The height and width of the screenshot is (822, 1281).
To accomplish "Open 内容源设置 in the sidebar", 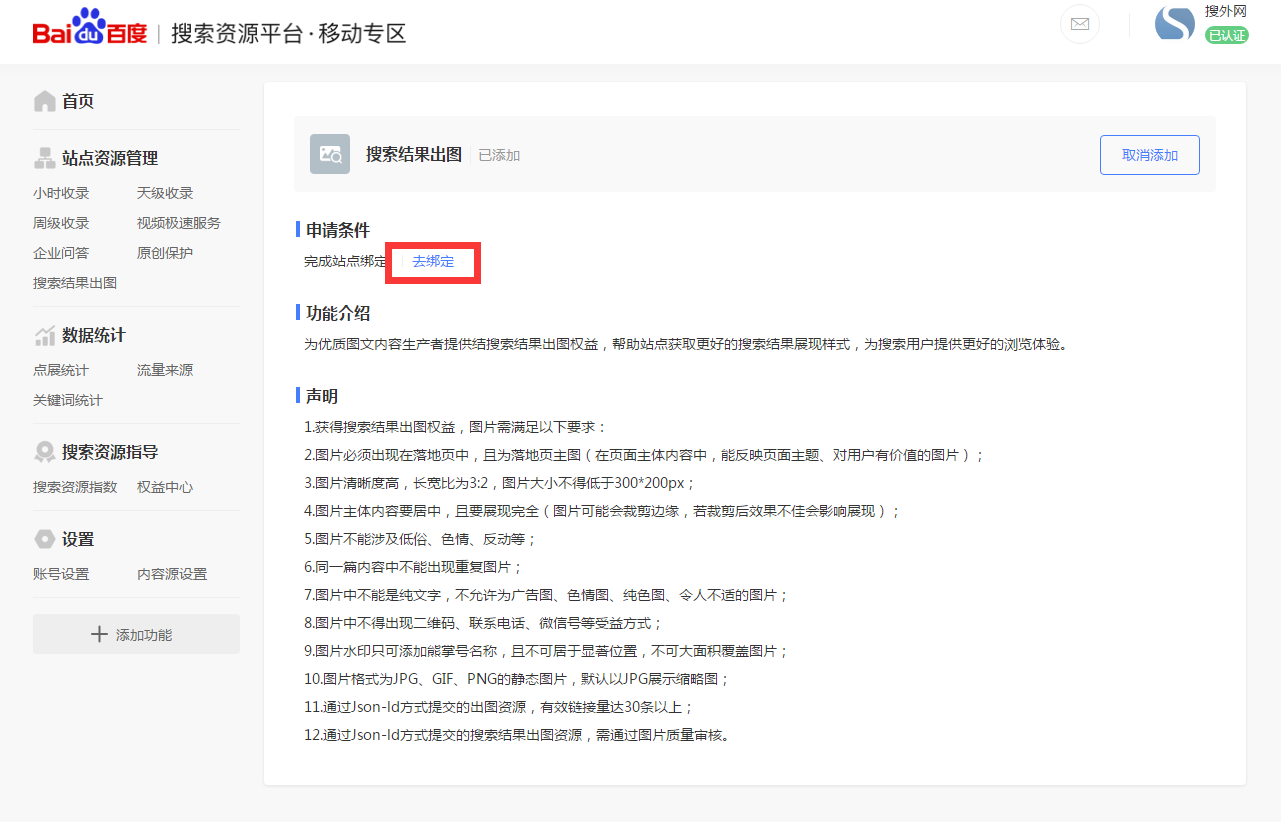I will (172, 573).
